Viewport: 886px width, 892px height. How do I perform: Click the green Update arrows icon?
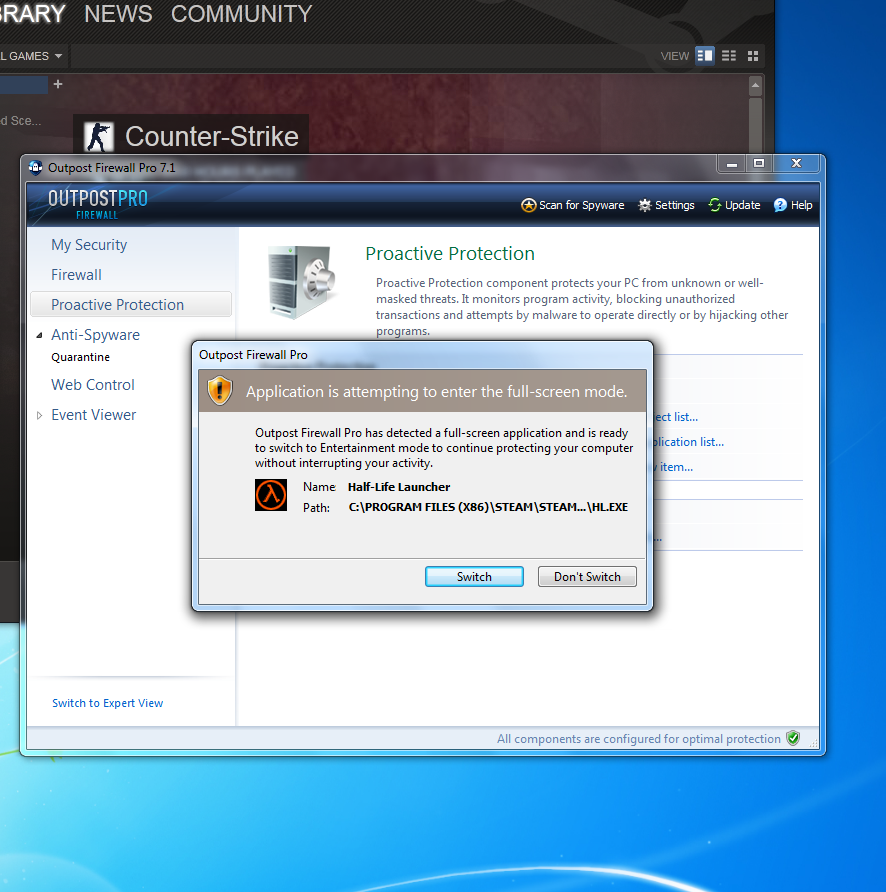(715, 205)
